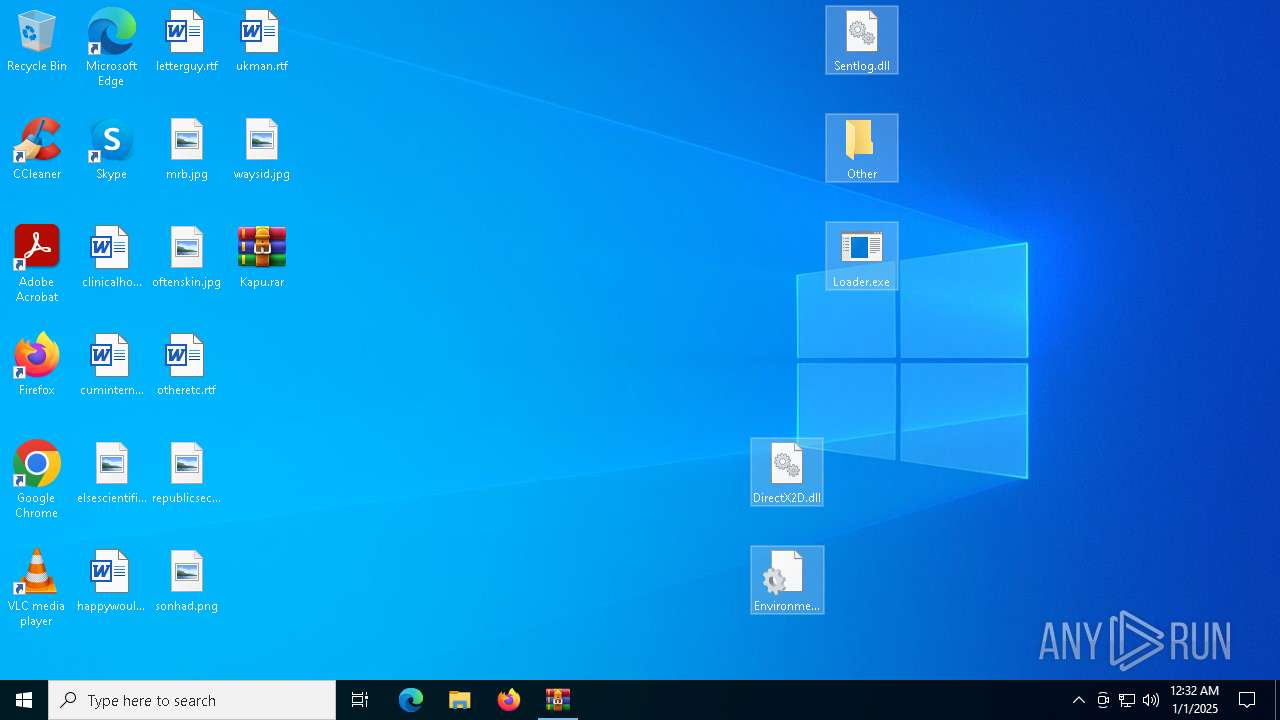Click the taskbar search box
The width and height of the screenshot is (1280, 720).
tap(192, 700)
